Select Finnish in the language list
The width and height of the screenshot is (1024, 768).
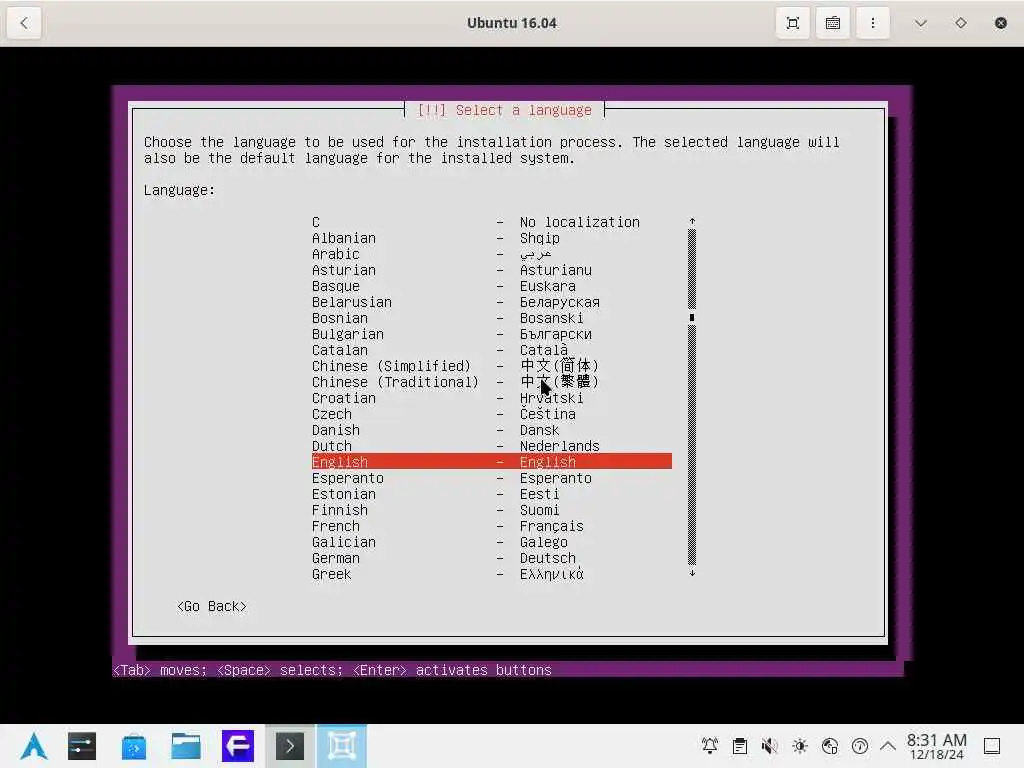click(x=491, y=510)
